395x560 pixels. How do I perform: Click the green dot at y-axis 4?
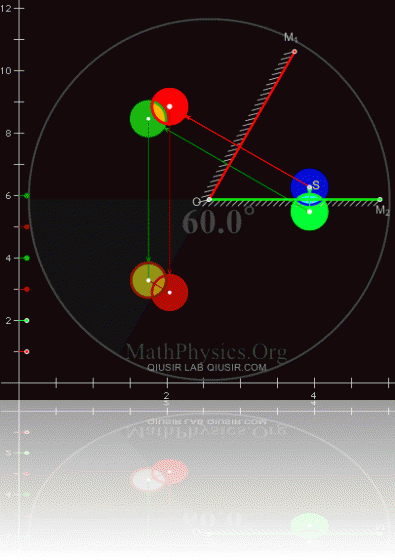(27, 258)
